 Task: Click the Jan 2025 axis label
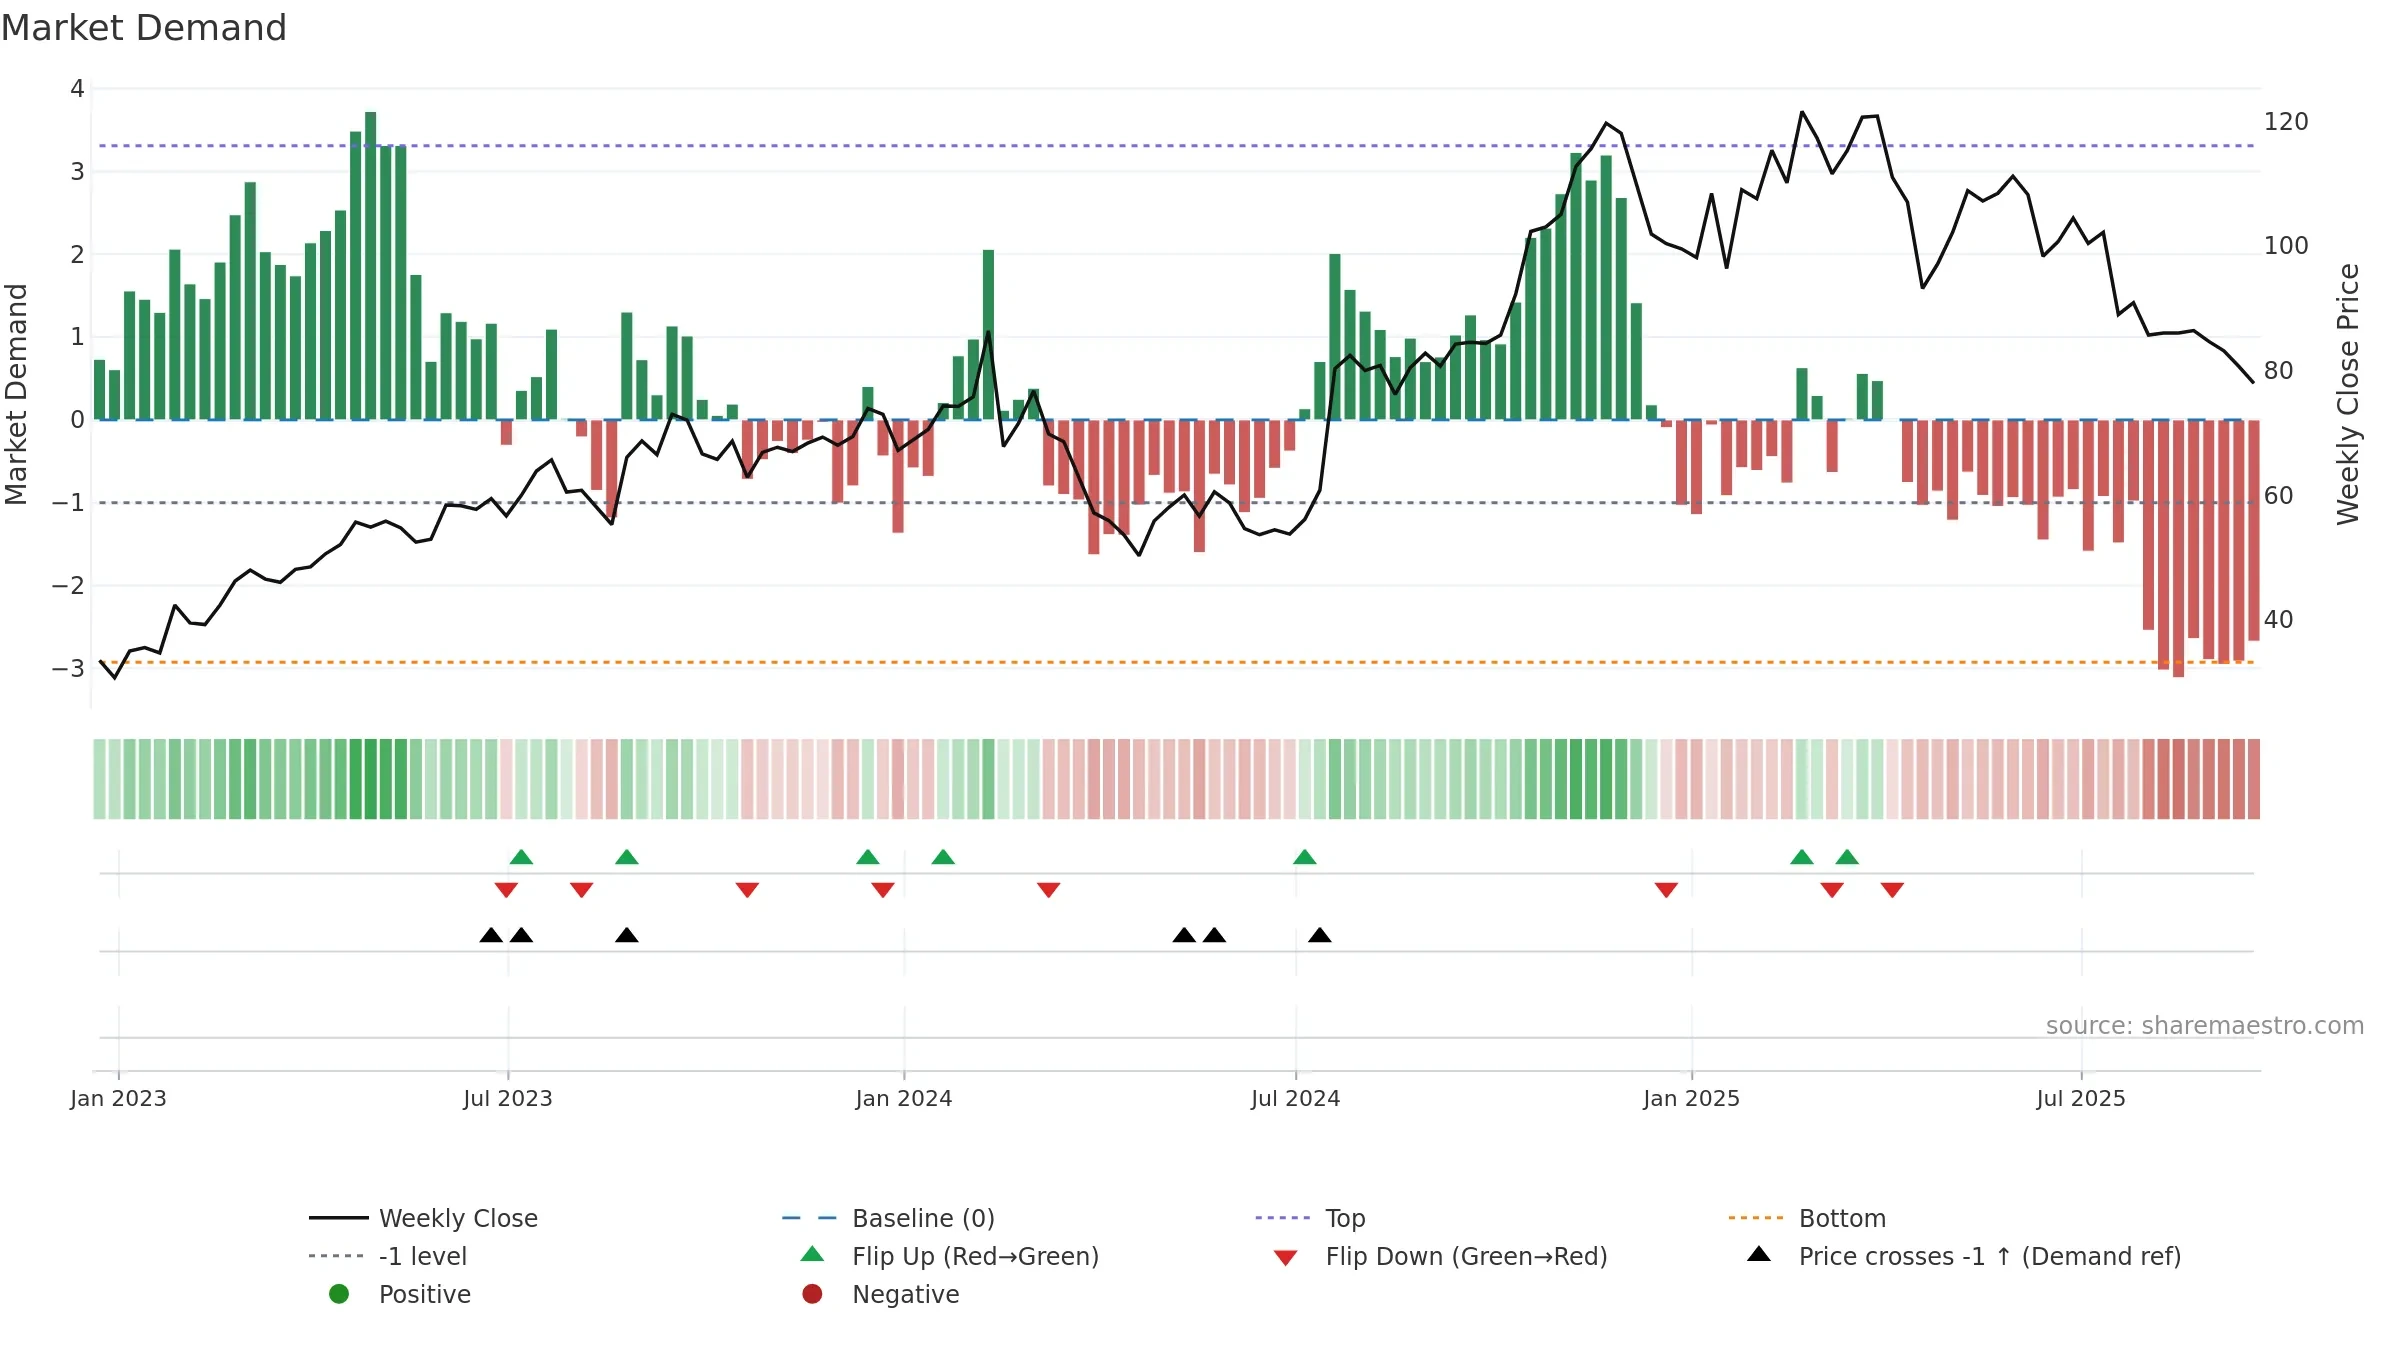(1692, 1098)
